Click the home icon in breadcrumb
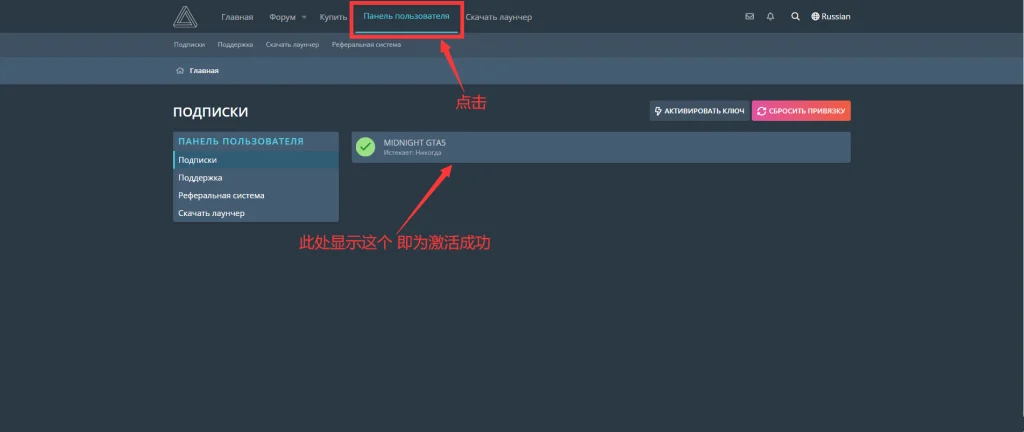The width and height of the screenshot is (1024, 432). click(x=179, y=71)
